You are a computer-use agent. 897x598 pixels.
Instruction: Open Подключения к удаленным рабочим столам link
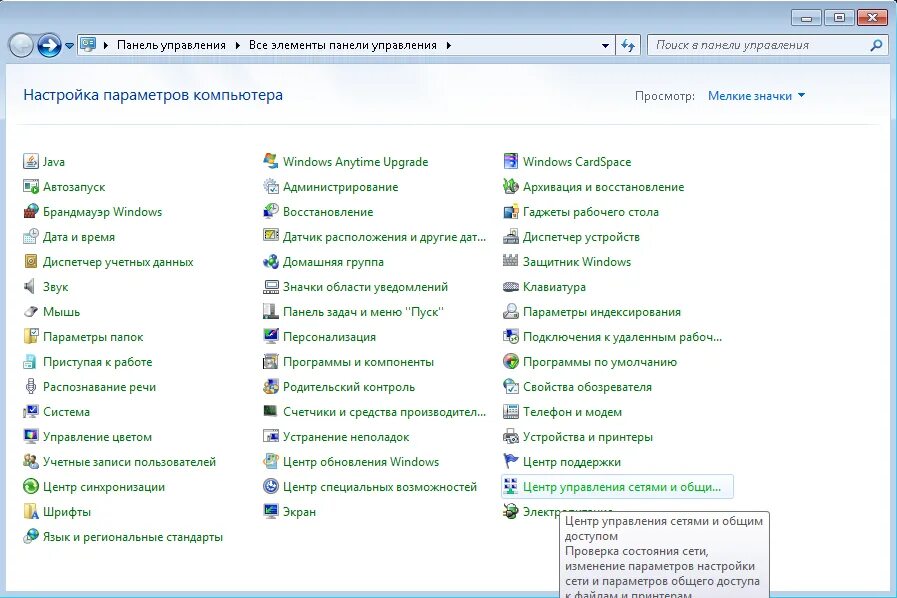622,336
